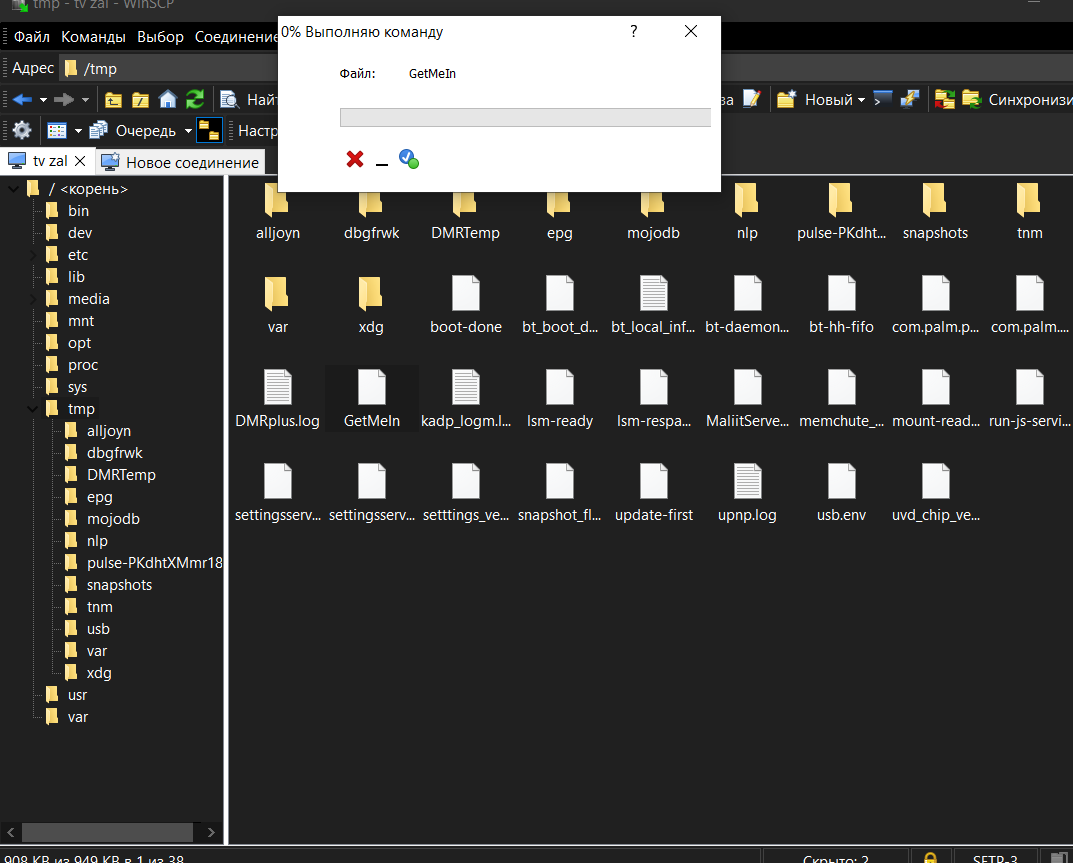The height and width of the screenshot is (863, 1073).
Task: Select the xdg folder in file panel
Action: (371, 305)
